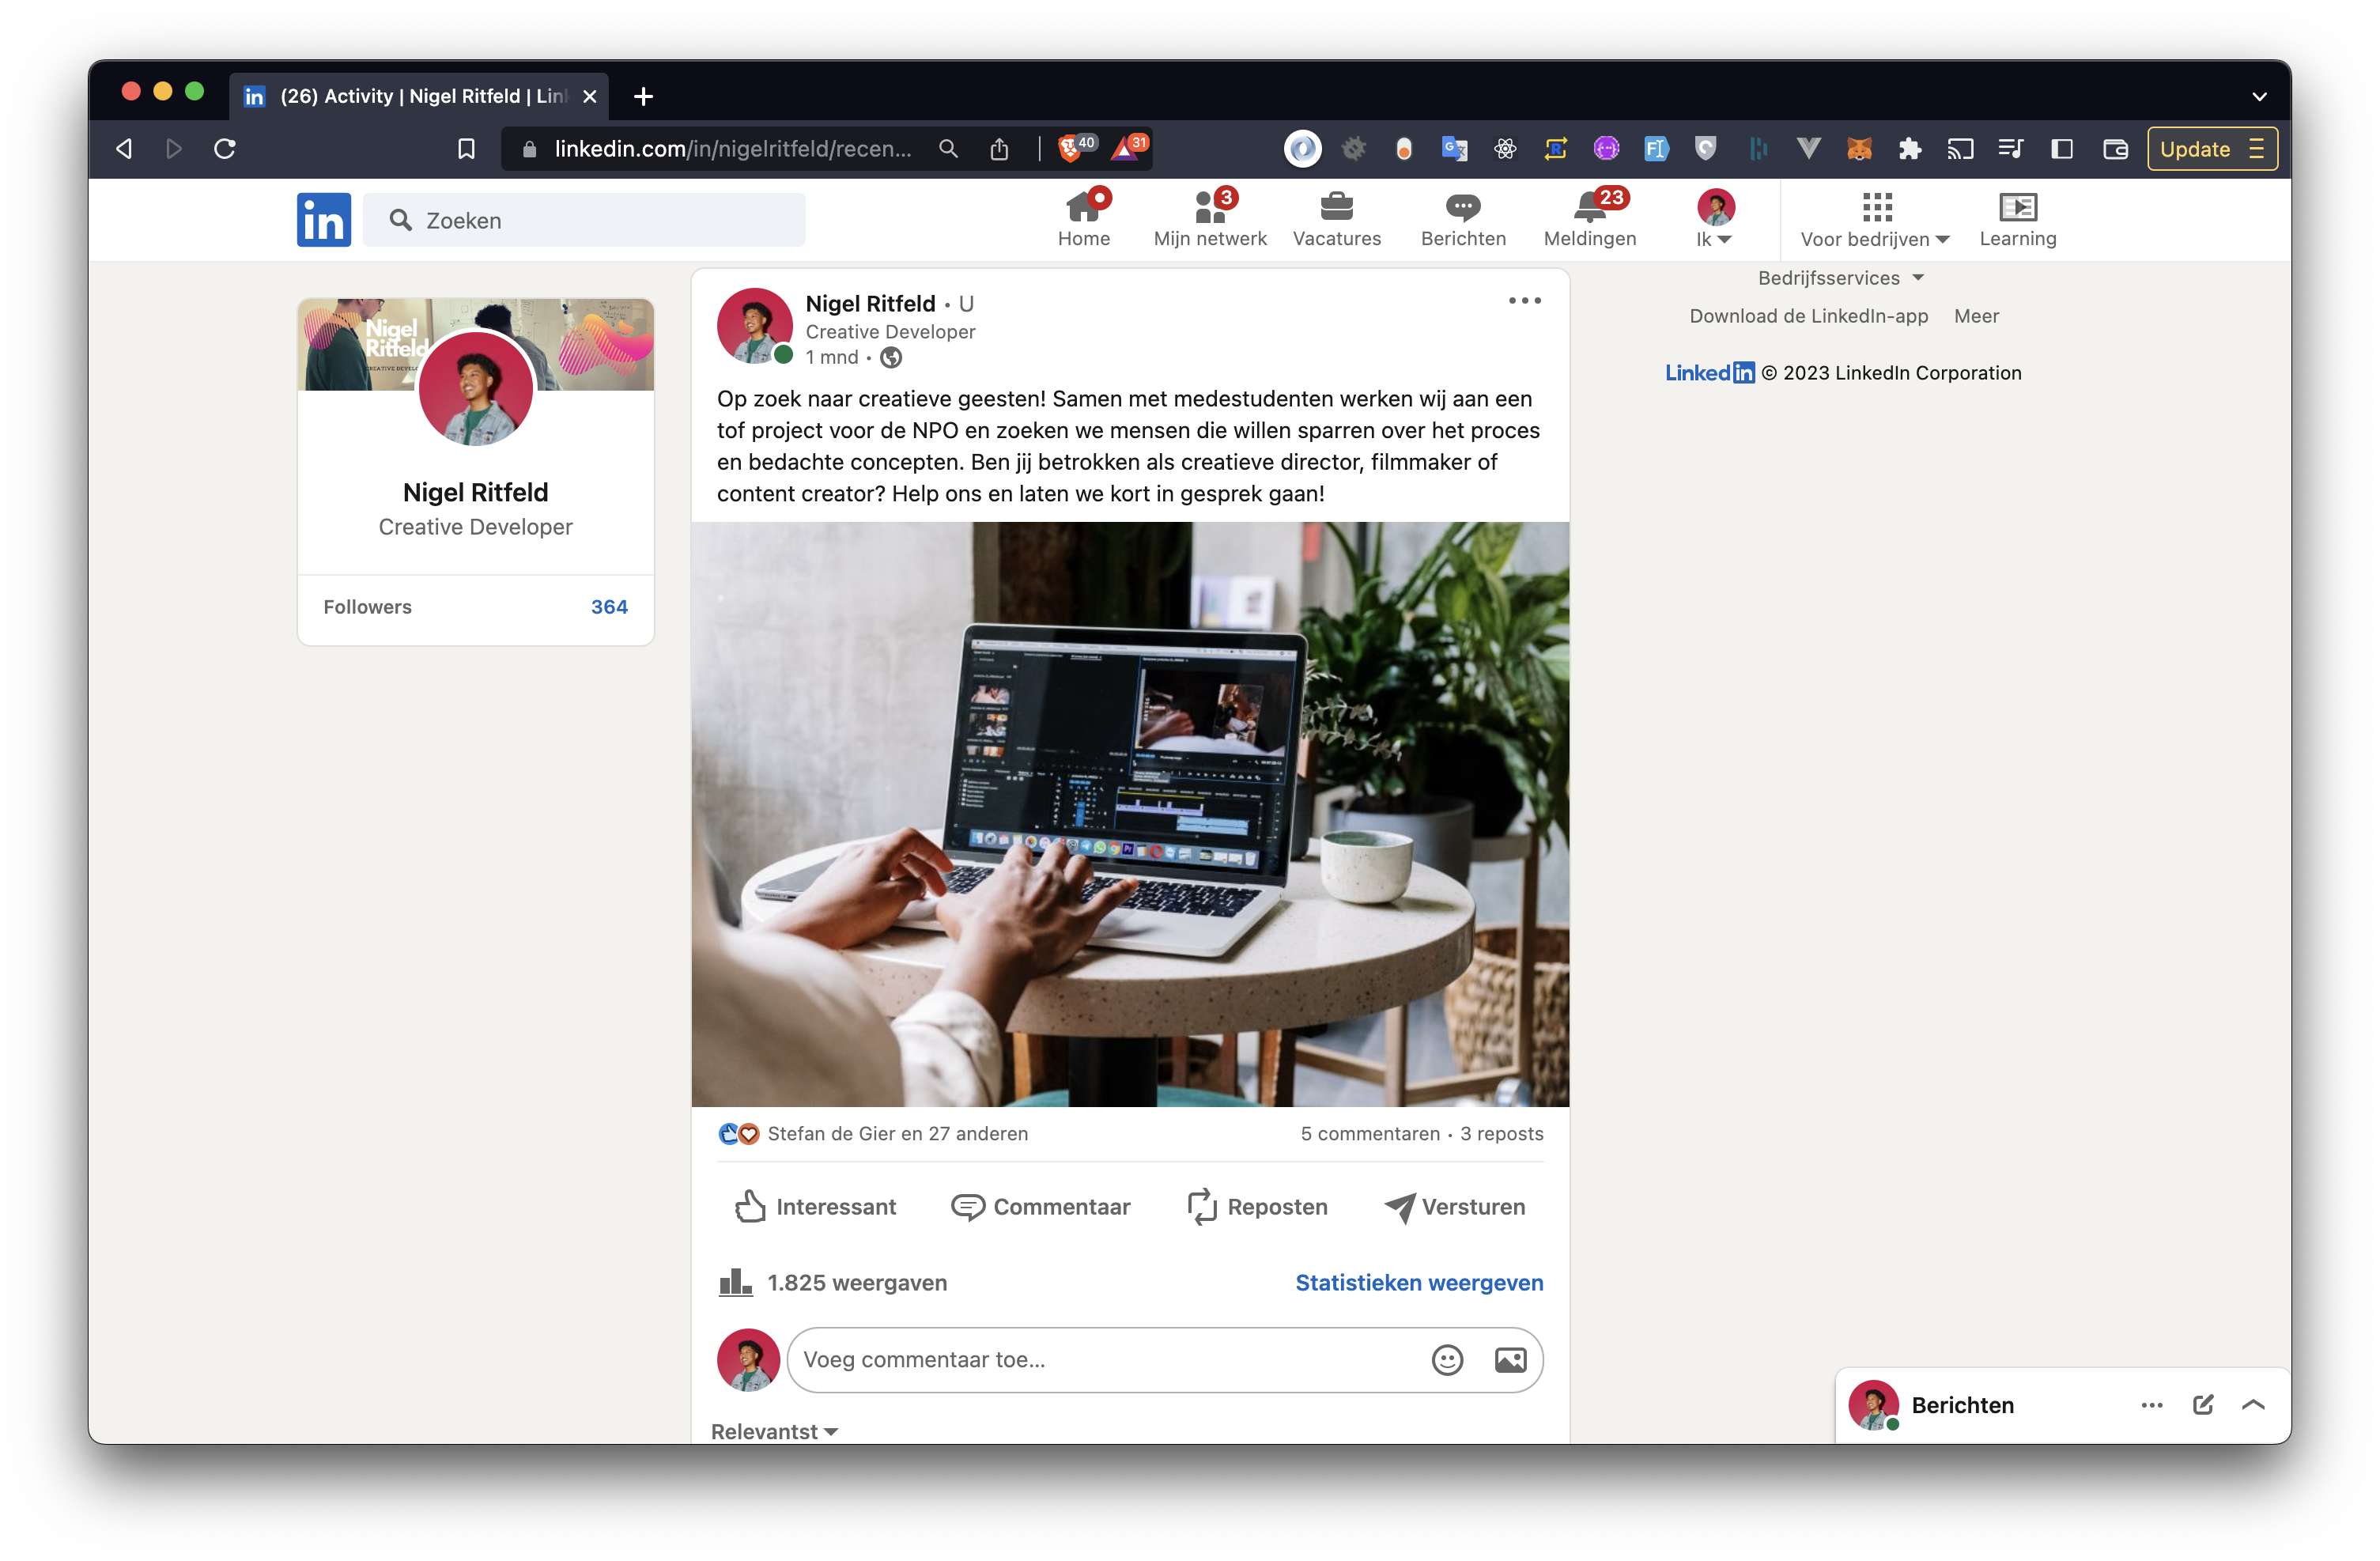Expand the Relevantst comment sort dropdown
The width and height of the screenshot is (2380, 1561).
tap(774, 1430)
